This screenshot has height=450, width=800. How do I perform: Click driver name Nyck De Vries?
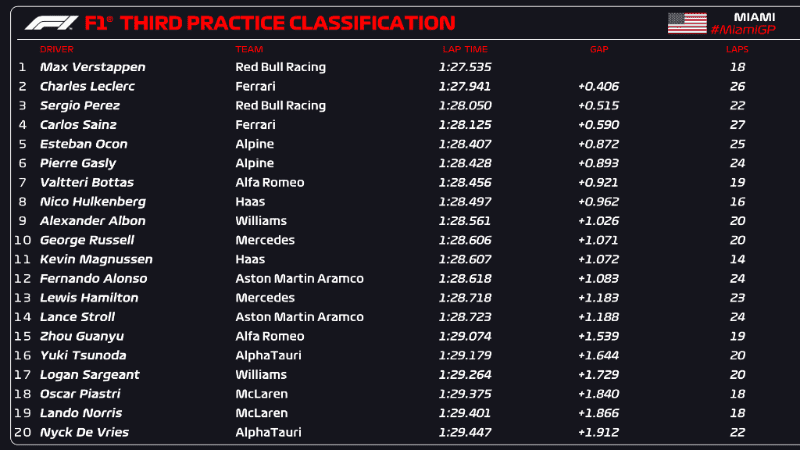pos(84,433)
